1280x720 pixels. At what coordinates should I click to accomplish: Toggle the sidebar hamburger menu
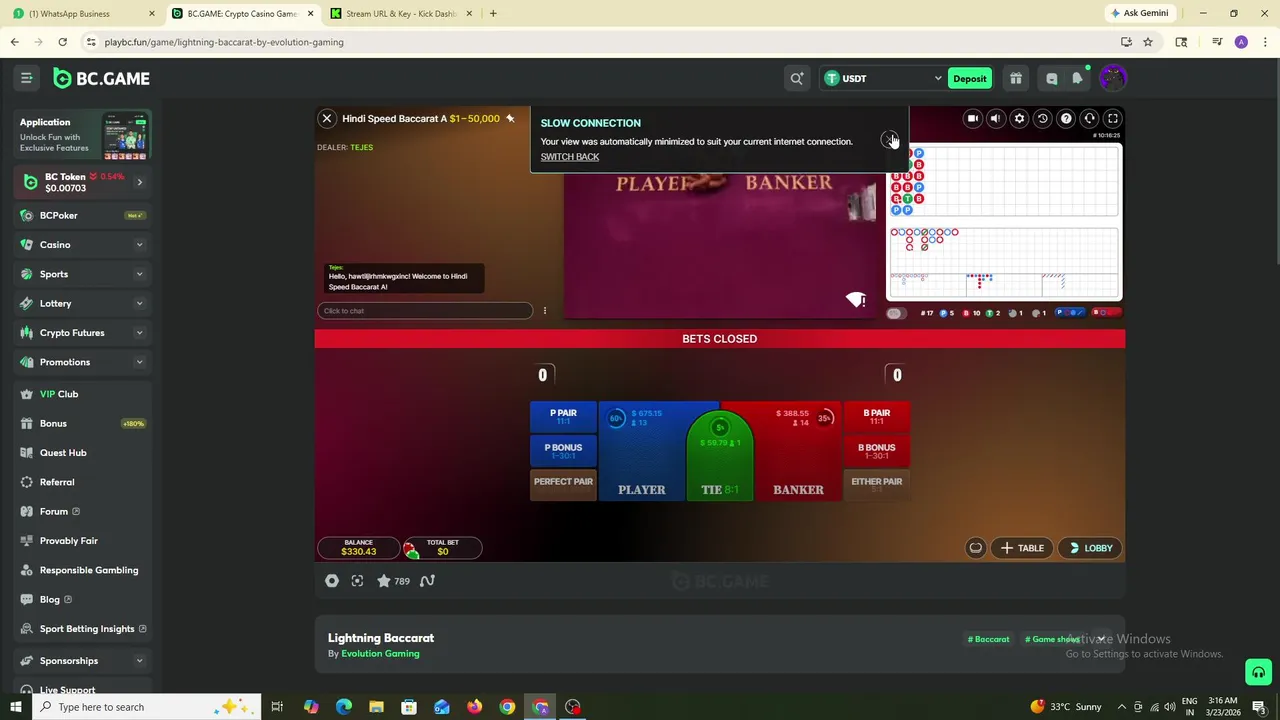tap(27, 78)
